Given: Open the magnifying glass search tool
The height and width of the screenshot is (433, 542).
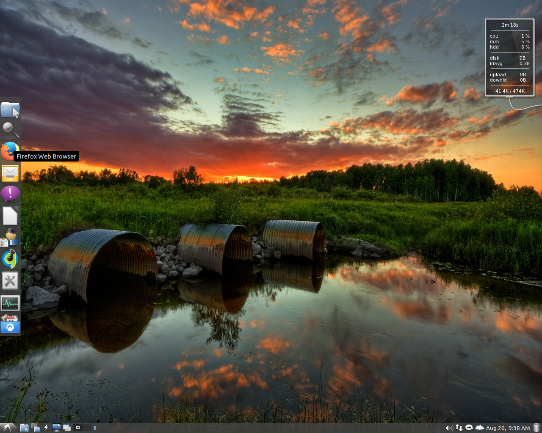Looking at the screenshot, I should pos(10,130).
